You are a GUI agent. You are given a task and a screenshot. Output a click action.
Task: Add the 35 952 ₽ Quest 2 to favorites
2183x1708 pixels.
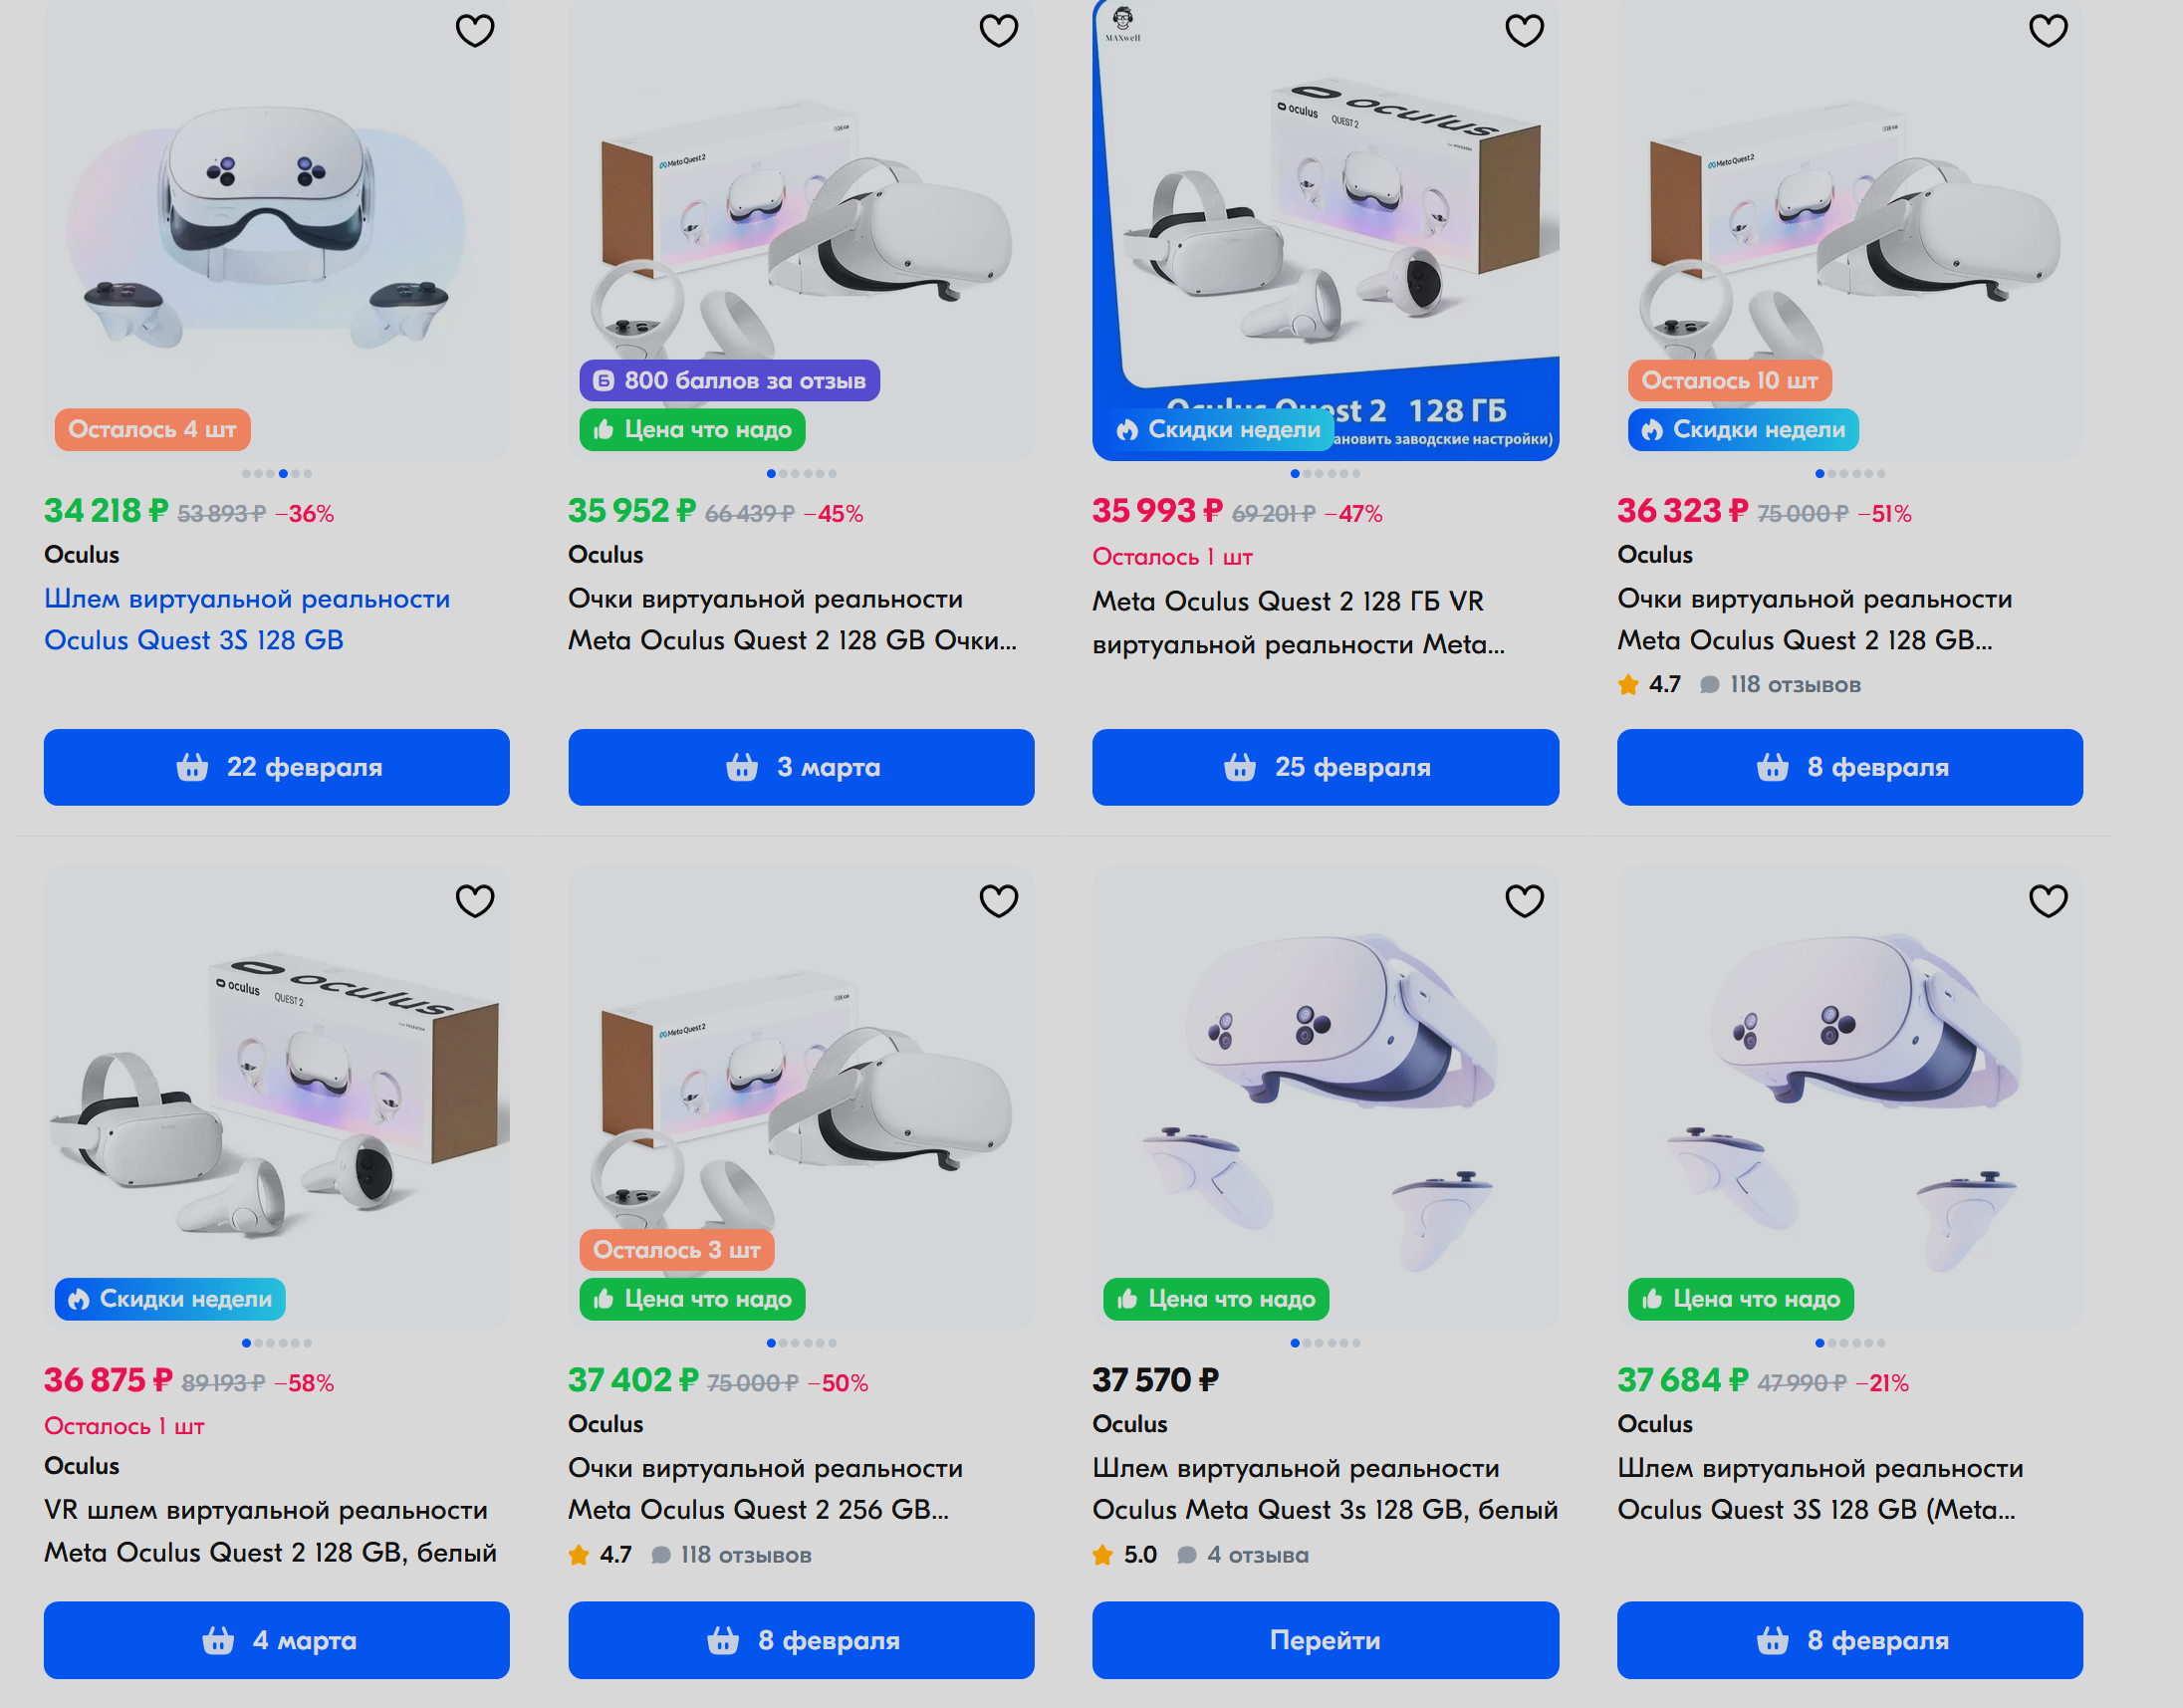point(999,31)
